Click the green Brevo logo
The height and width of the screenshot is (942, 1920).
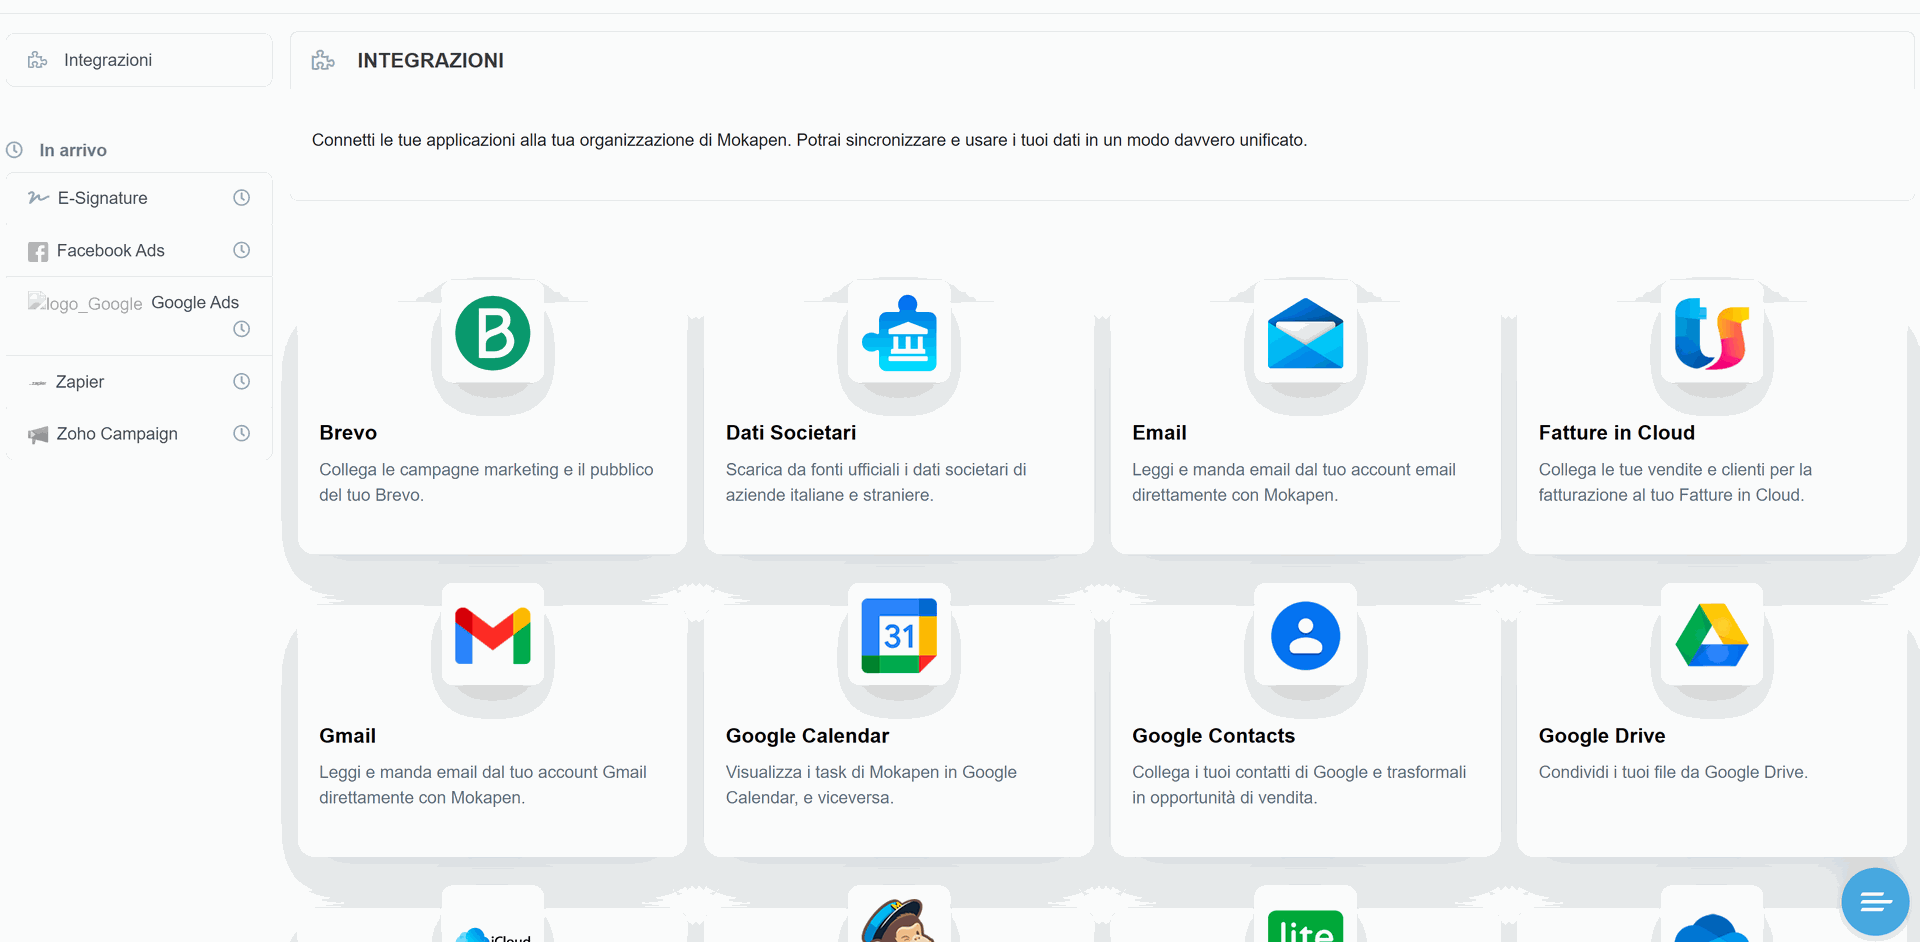(x=493, y=333)
